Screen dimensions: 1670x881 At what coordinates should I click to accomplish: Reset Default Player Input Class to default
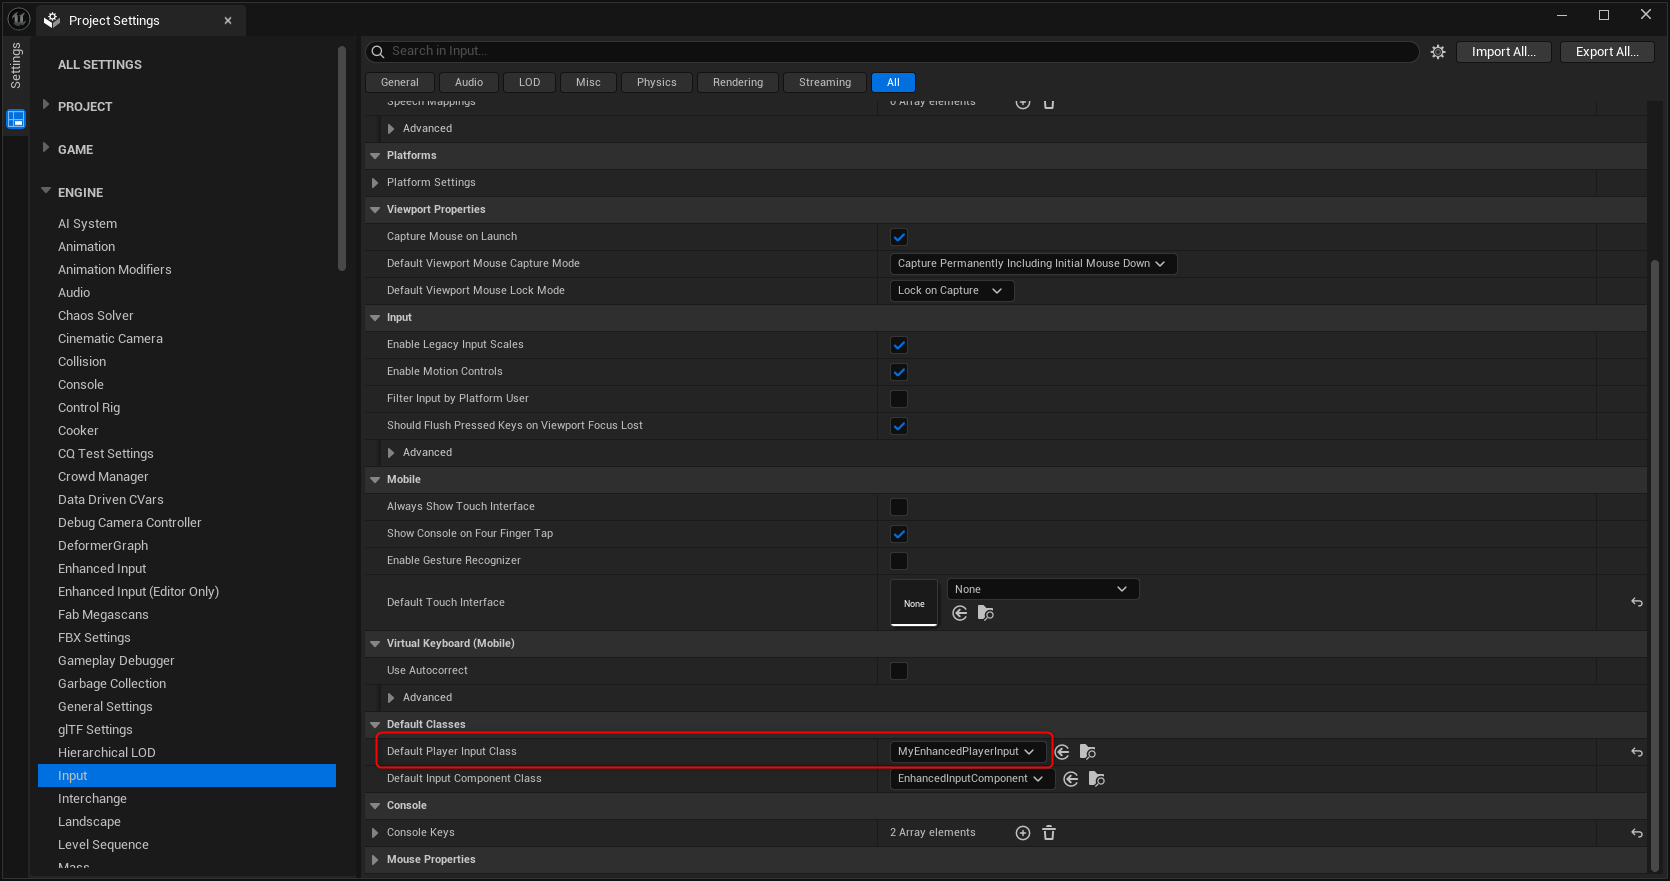pyautogui.click(x=1637, y=752)
